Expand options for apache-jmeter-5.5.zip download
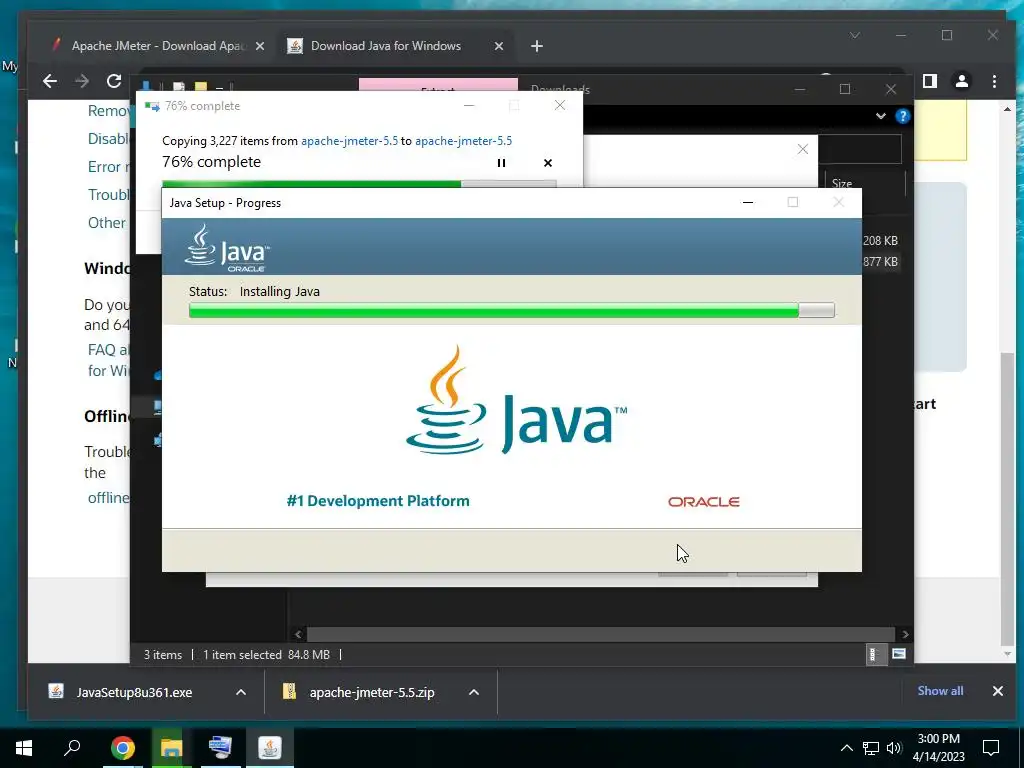This screenshot has width=1024, height=768. [474, 692]
